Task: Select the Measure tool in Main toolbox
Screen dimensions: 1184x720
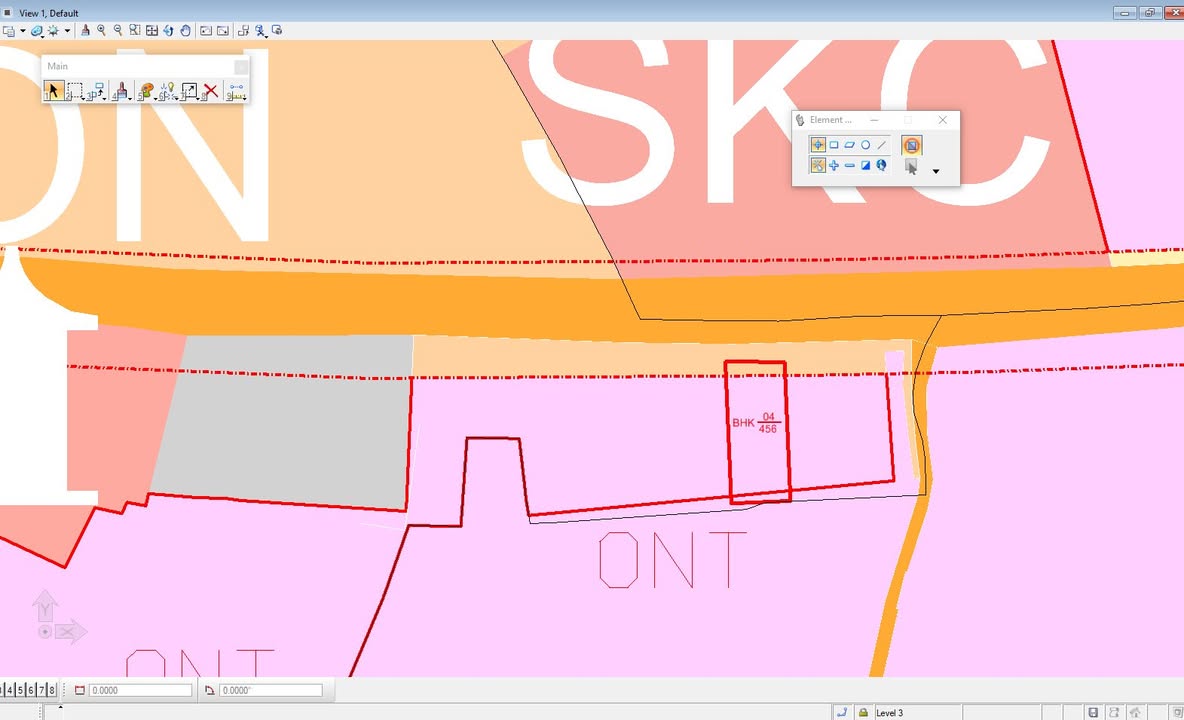Action: (x=236, y=92)
